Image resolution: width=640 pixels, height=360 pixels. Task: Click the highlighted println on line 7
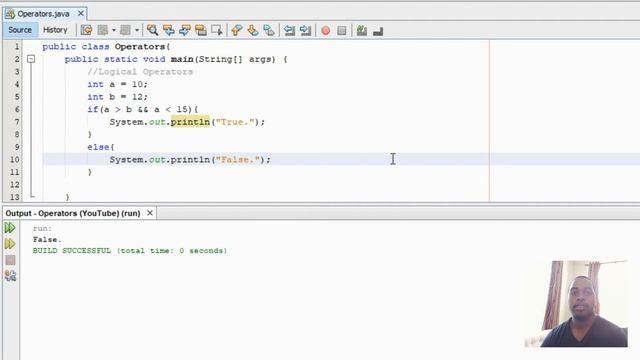190,122
